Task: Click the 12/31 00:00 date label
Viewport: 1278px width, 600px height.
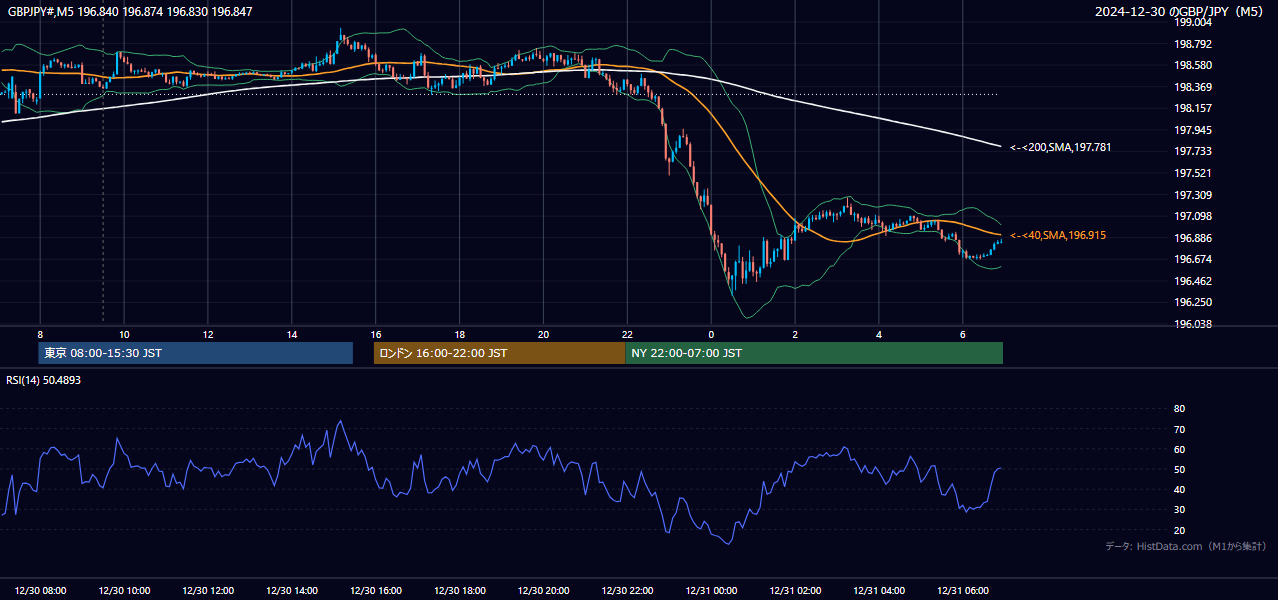Action: 711,591
